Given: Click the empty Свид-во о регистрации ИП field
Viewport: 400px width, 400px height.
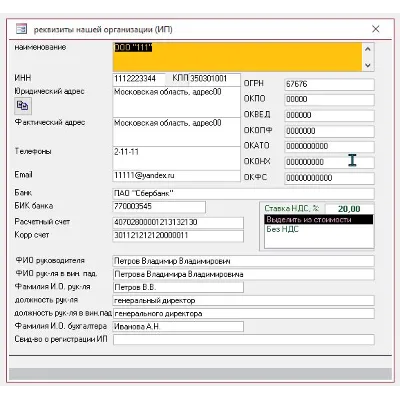Looking at the screenshot, I should pos(244,340).
